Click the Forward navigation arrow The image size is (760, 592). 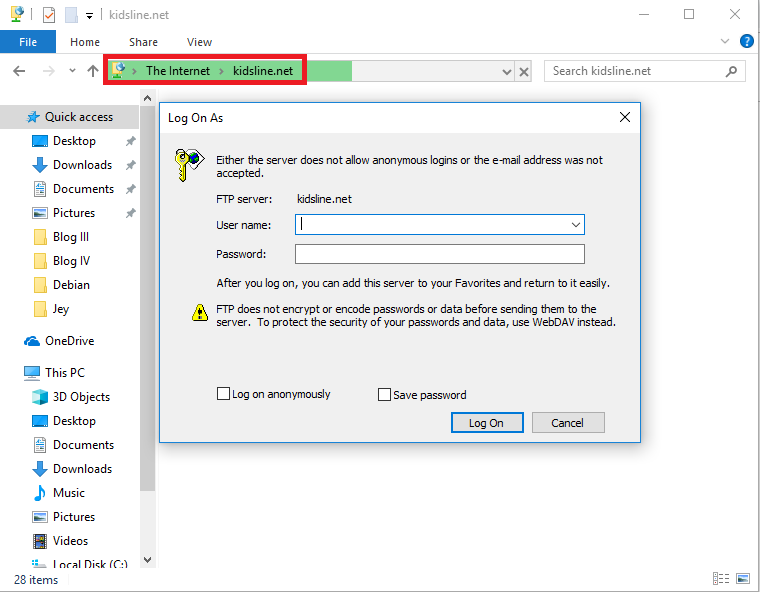(x=48, y=71)
